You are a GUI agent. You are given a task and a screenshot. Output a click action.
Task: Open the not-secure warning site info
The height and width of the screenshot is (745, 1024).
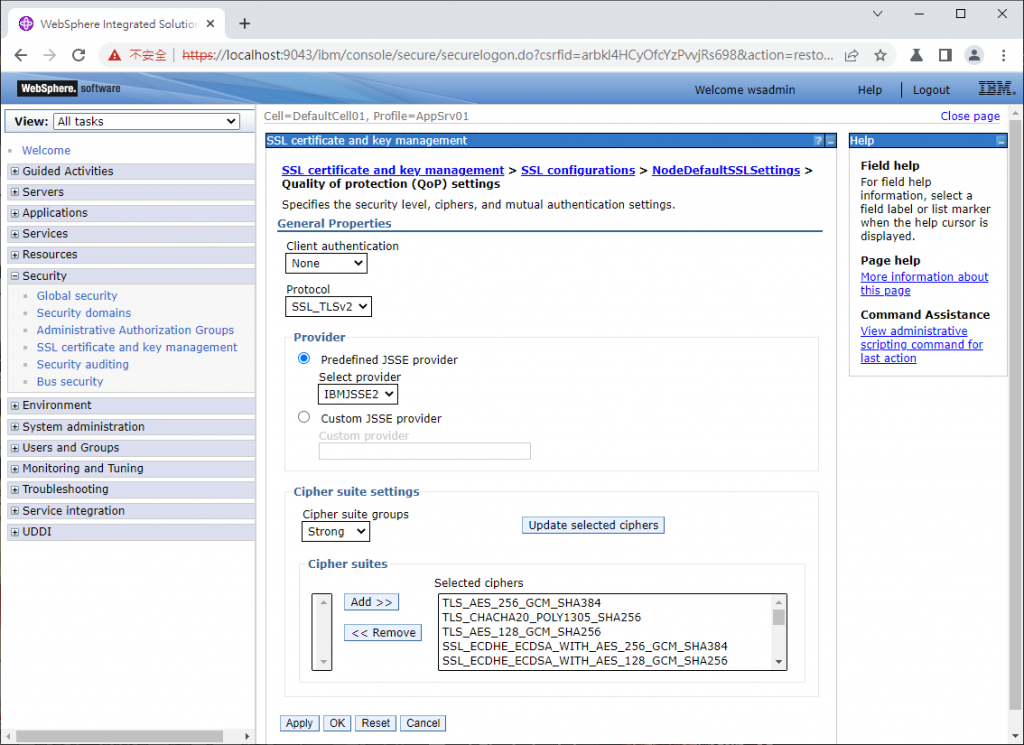(137, 55)
